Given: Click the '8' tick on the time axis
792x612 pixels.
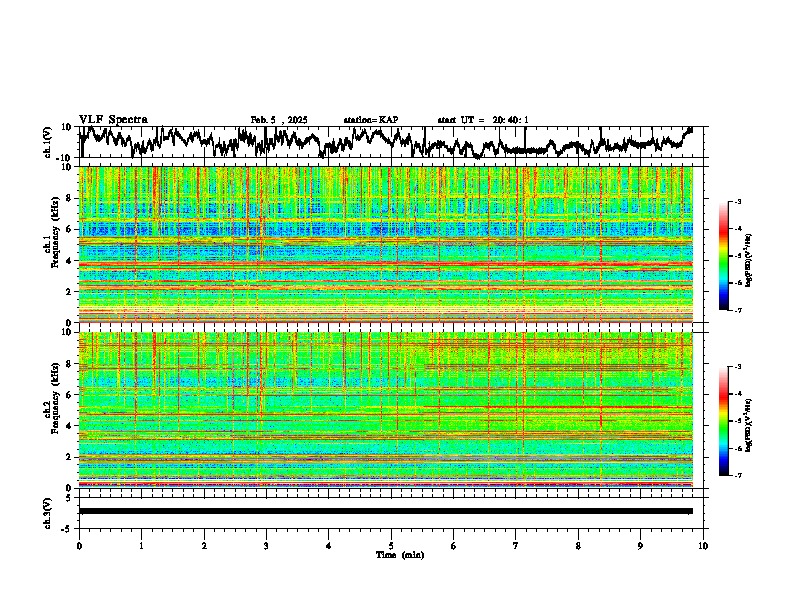Looking at the screenshot, I should pyautogui.click(x=578, y=546).
